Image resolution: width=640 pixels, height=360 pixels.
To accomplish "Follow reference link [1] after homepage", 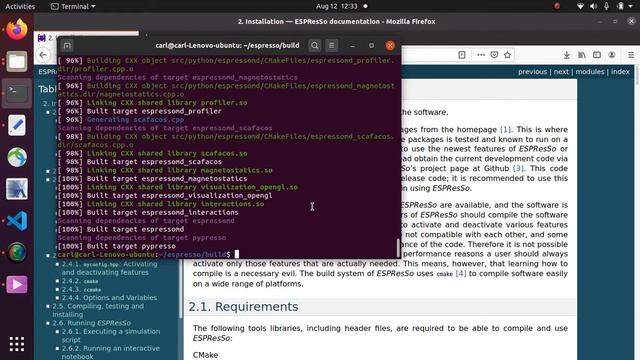I will (505, 129).
